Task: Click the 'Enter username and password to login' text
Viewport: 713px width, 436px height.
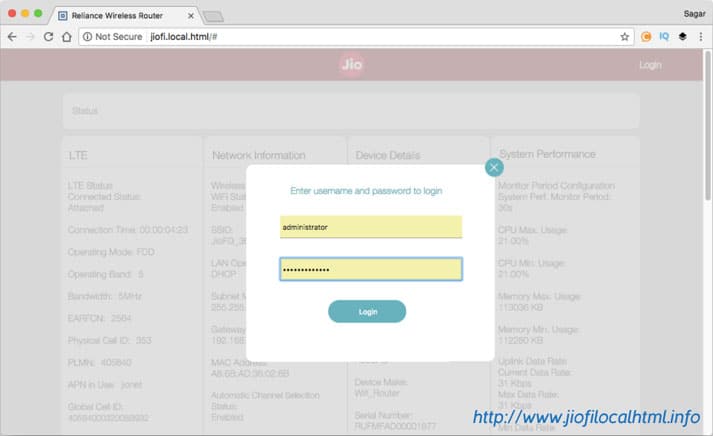Action: 366,191
